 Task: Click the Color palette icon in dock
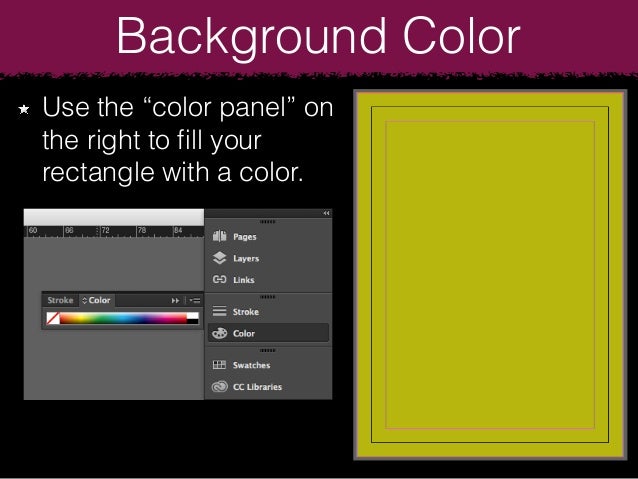tap(219, 333)
